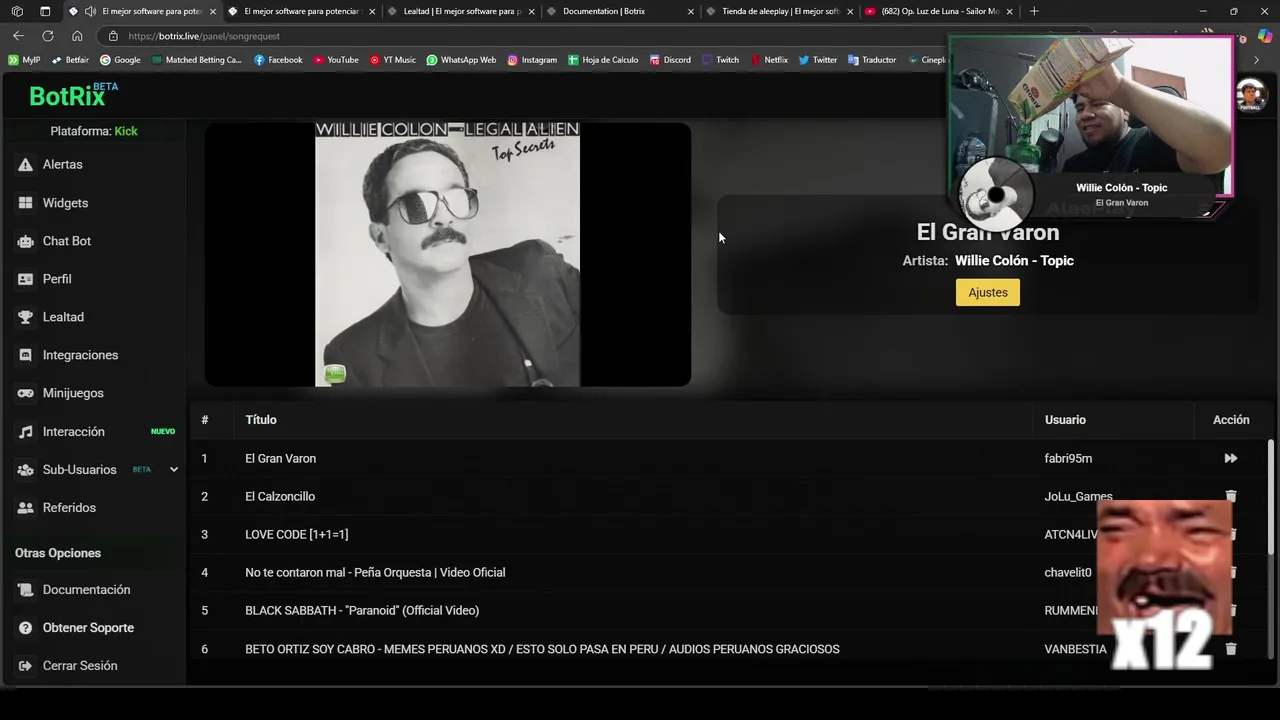Screen dimensions: 1280x720
Task: Click the username fabri95m
Action: pyautogui.click(x=1068, y=459)
